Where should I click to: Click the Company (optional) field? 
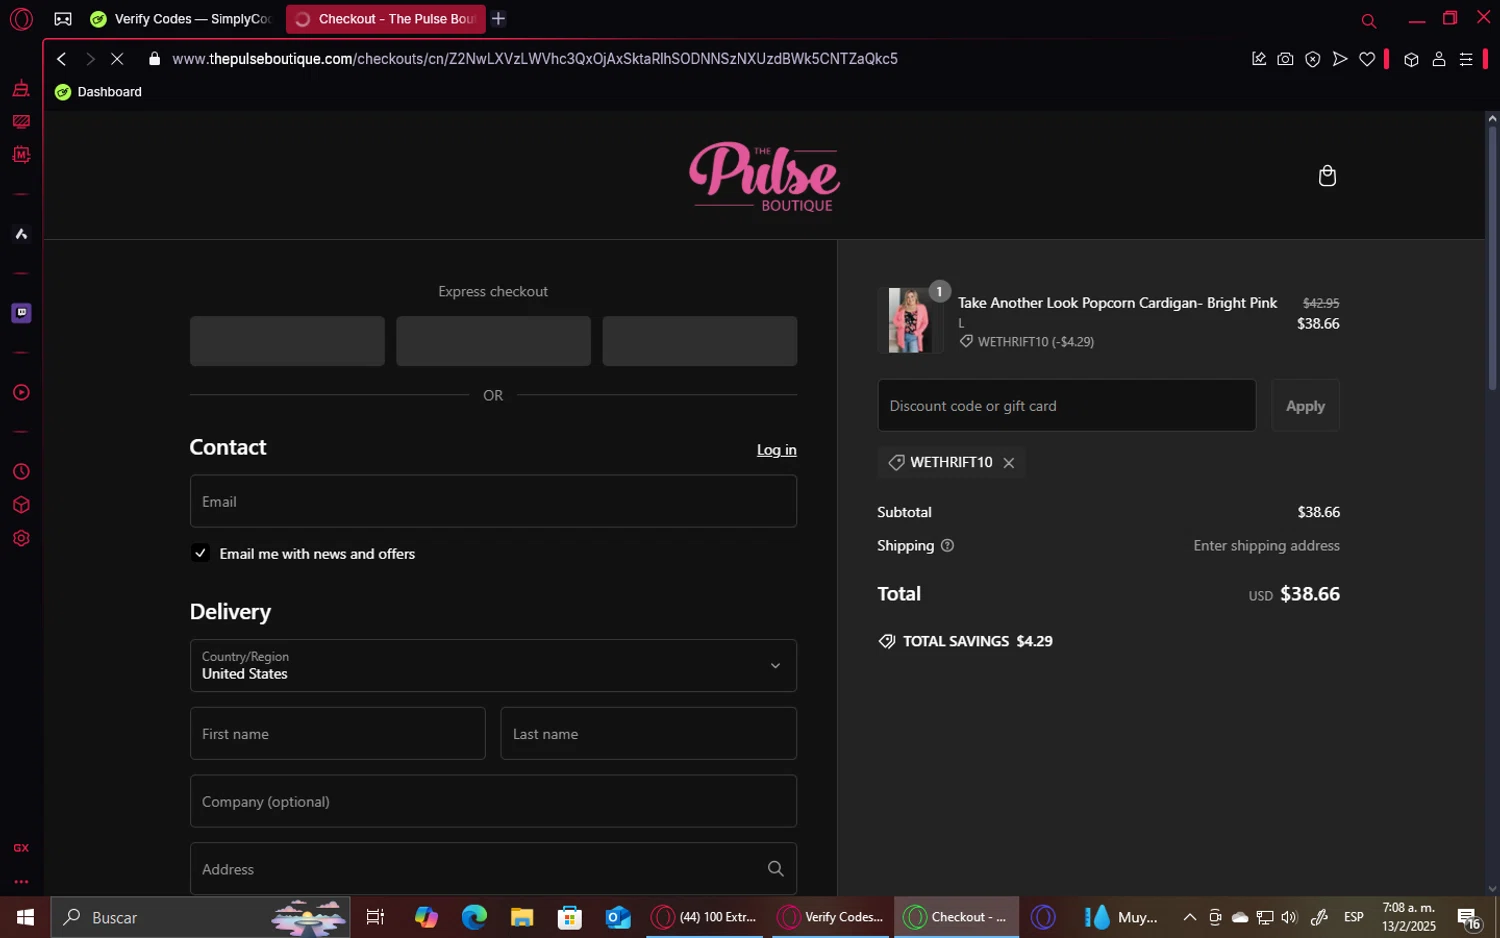point(493,801)
